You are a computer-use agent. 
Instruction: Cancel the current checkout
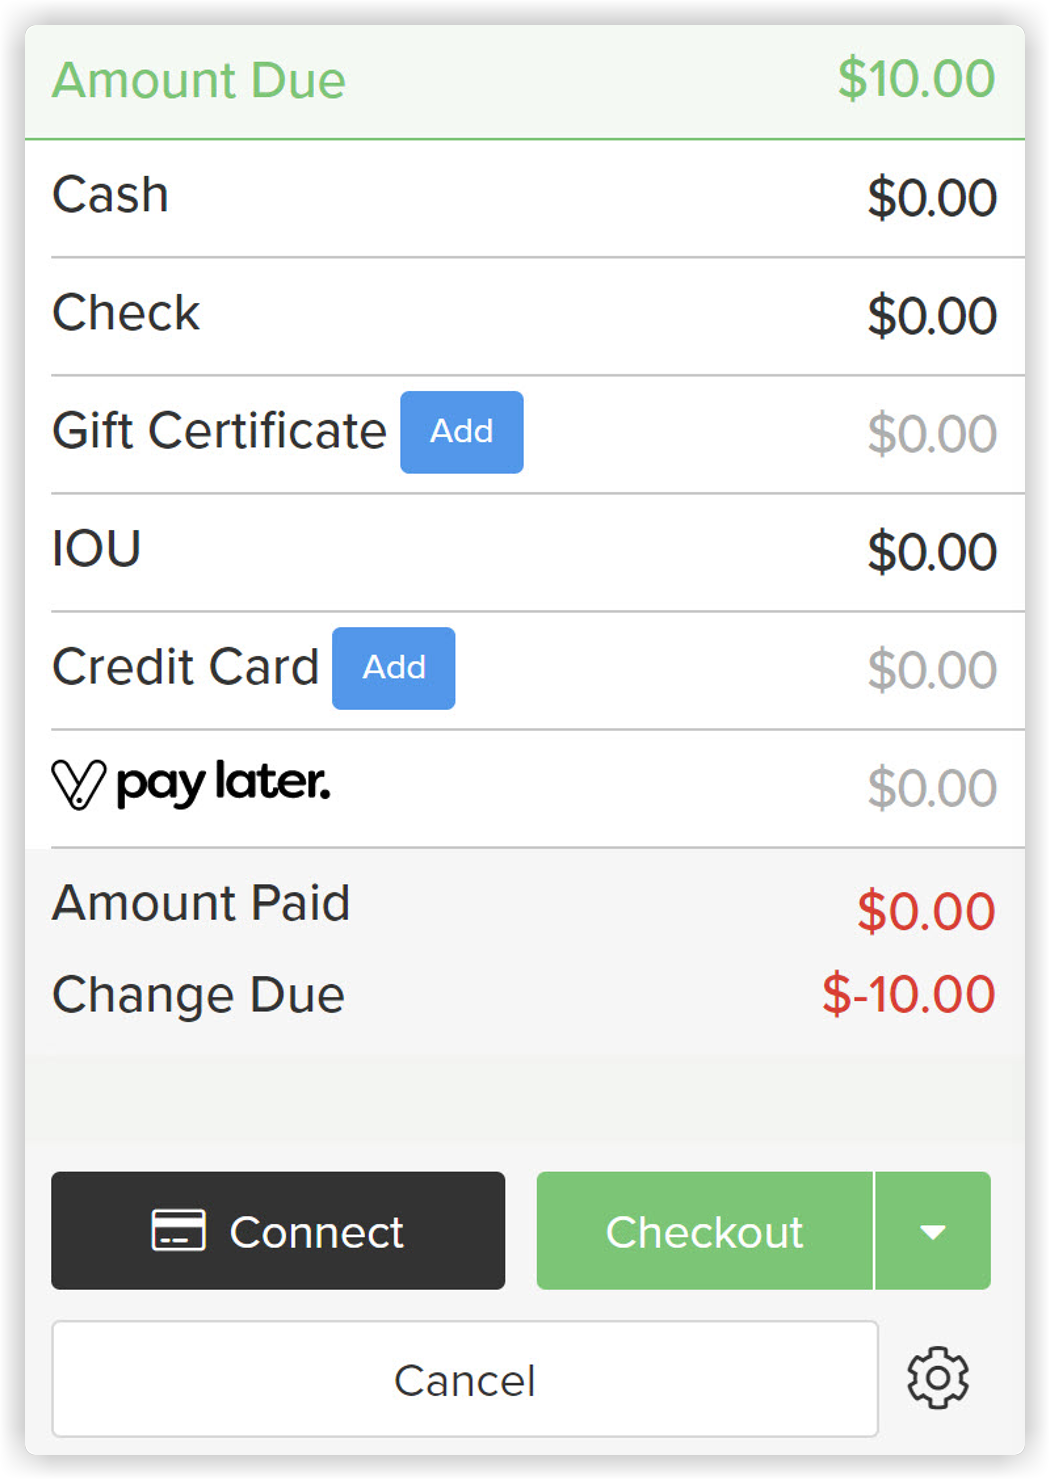point(464,1379)
